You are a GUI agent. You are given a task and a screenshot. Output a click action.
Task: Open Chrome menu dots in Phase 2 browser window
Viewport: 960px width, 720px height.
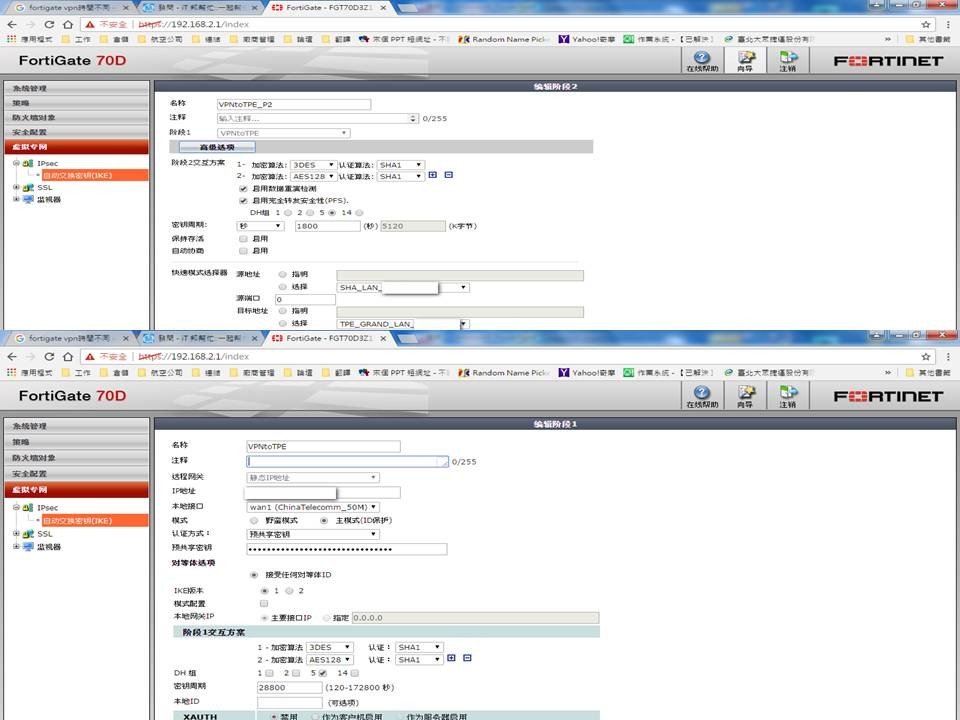click(x=948, y=24)
